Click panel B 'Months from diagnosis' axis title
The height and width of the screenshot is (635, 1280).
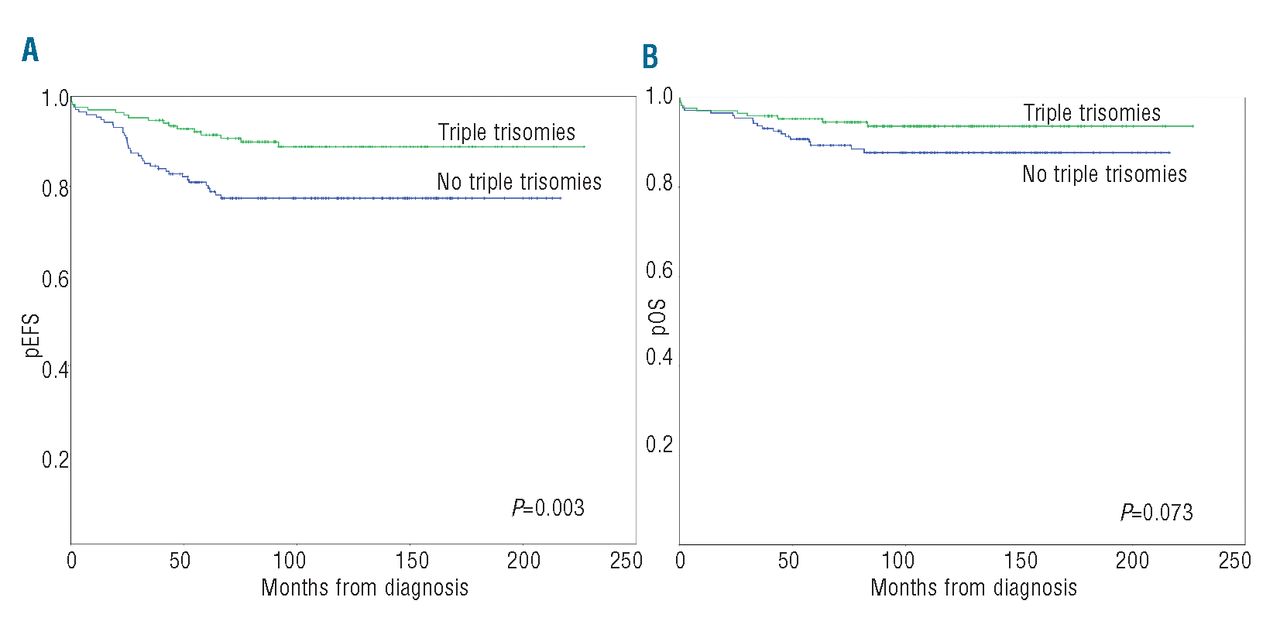[x=973, y=587]
